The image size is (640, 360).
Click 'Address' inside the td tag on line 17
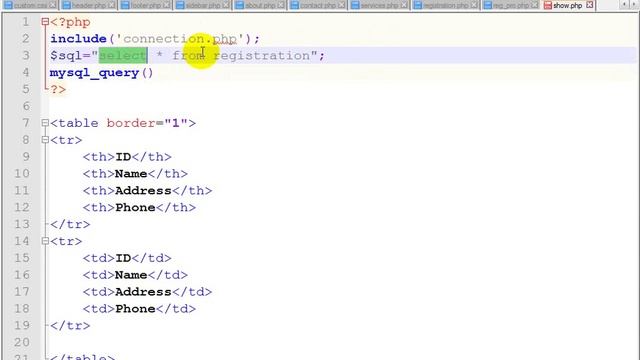pos(143,292)
